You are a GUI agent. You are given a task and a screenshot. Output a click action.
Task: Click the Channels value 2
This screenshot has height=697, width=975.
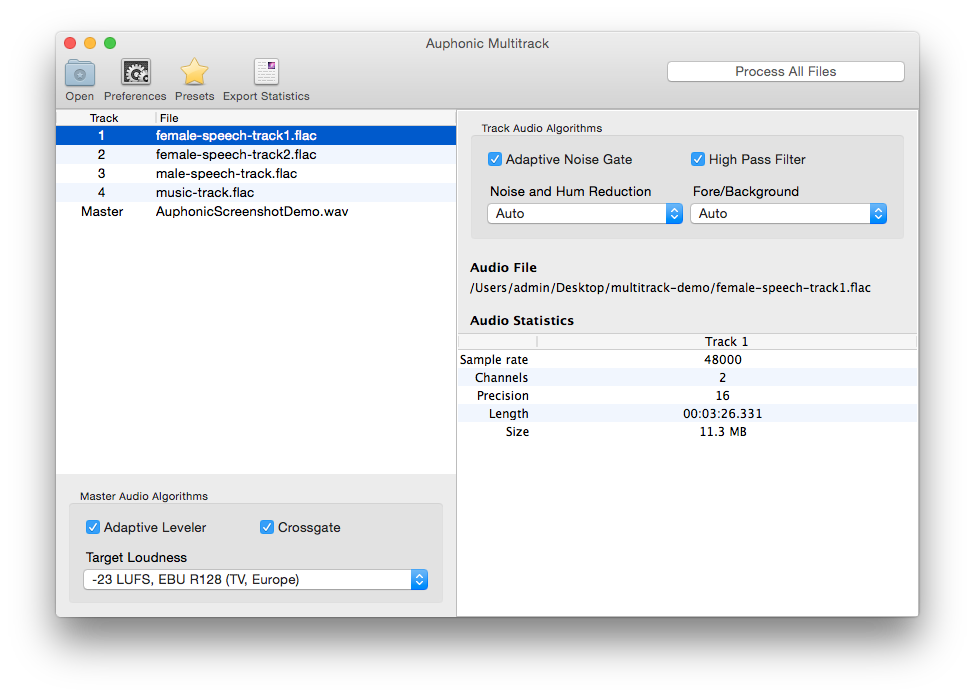point(723,377)
